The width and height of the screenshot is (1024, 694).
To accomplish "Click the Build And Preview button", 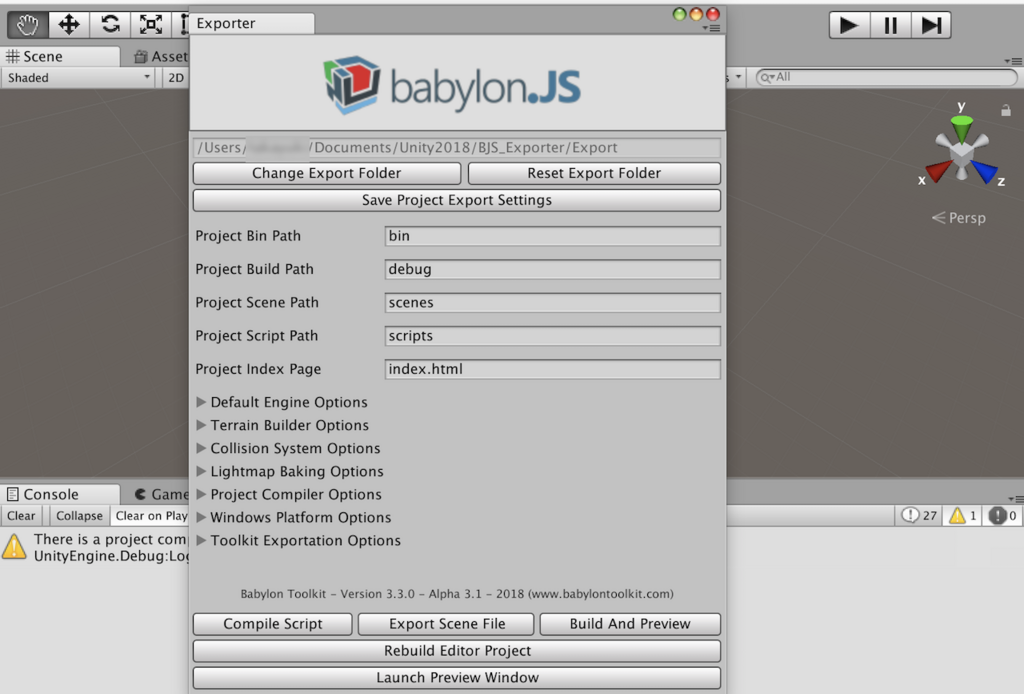I will pos(629,623).
